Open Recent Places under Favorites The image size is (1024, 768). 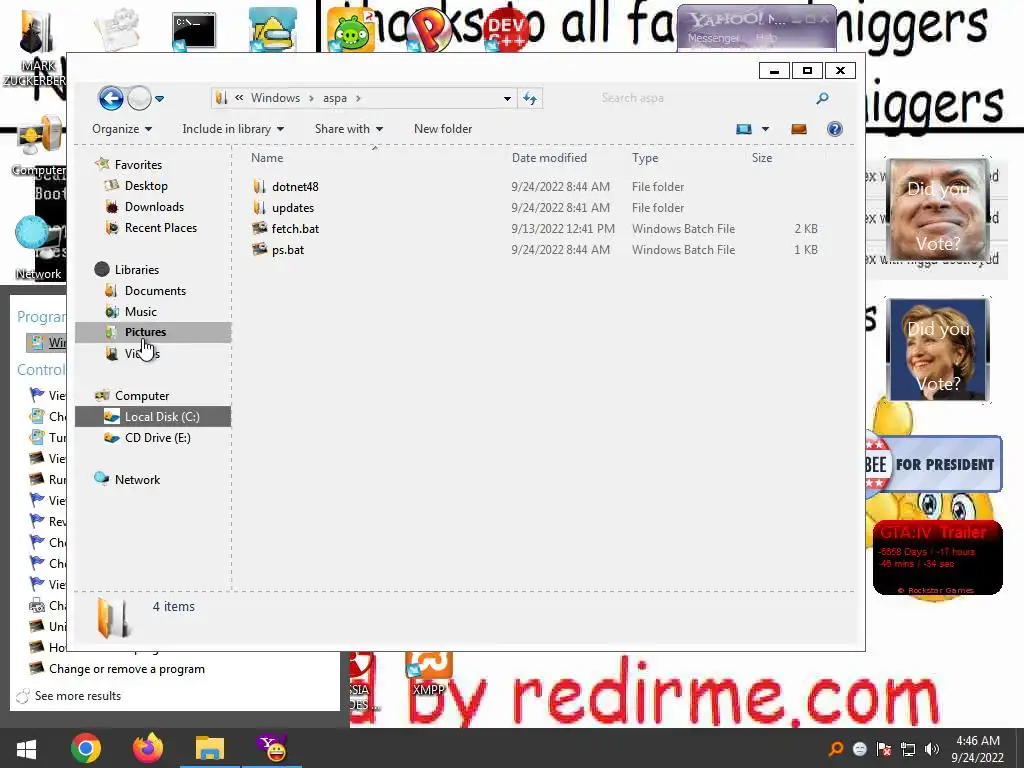[x=161, y=227]
